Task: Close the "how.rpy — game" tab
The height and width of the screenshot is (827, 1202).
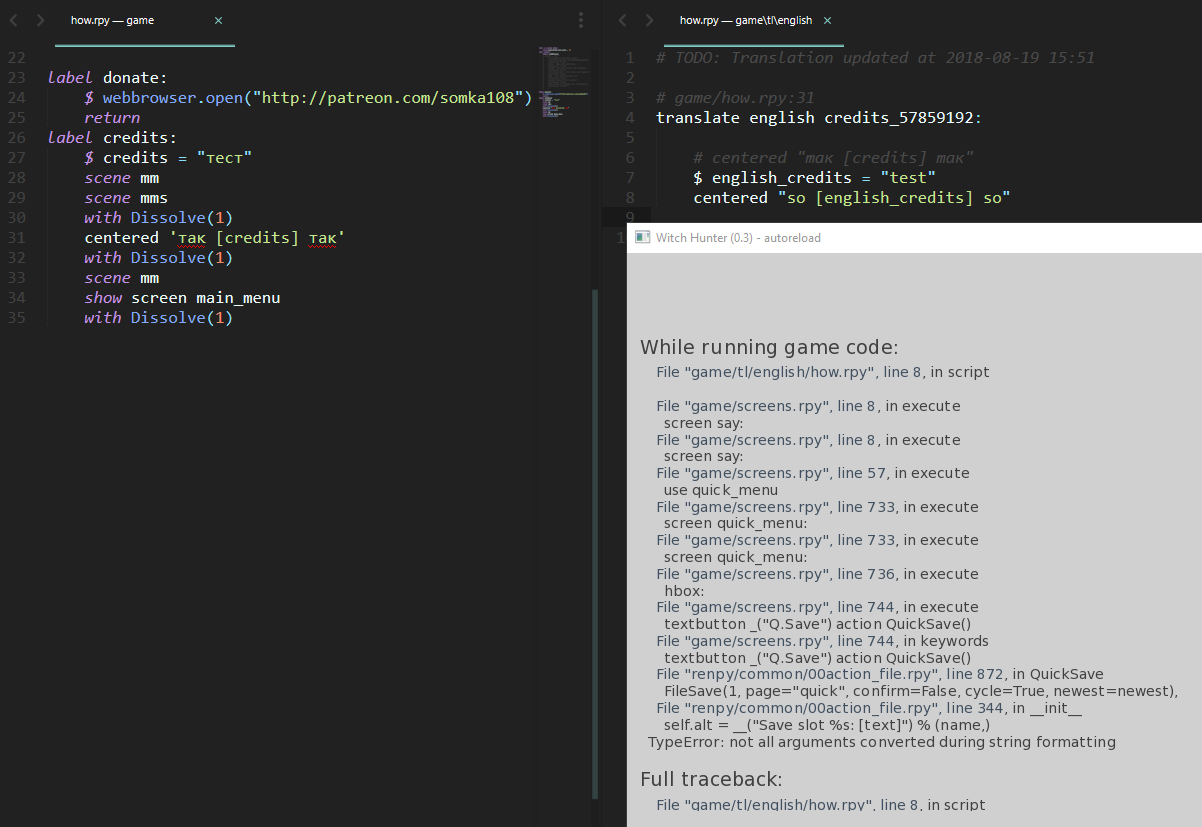Action: point(219,20)
